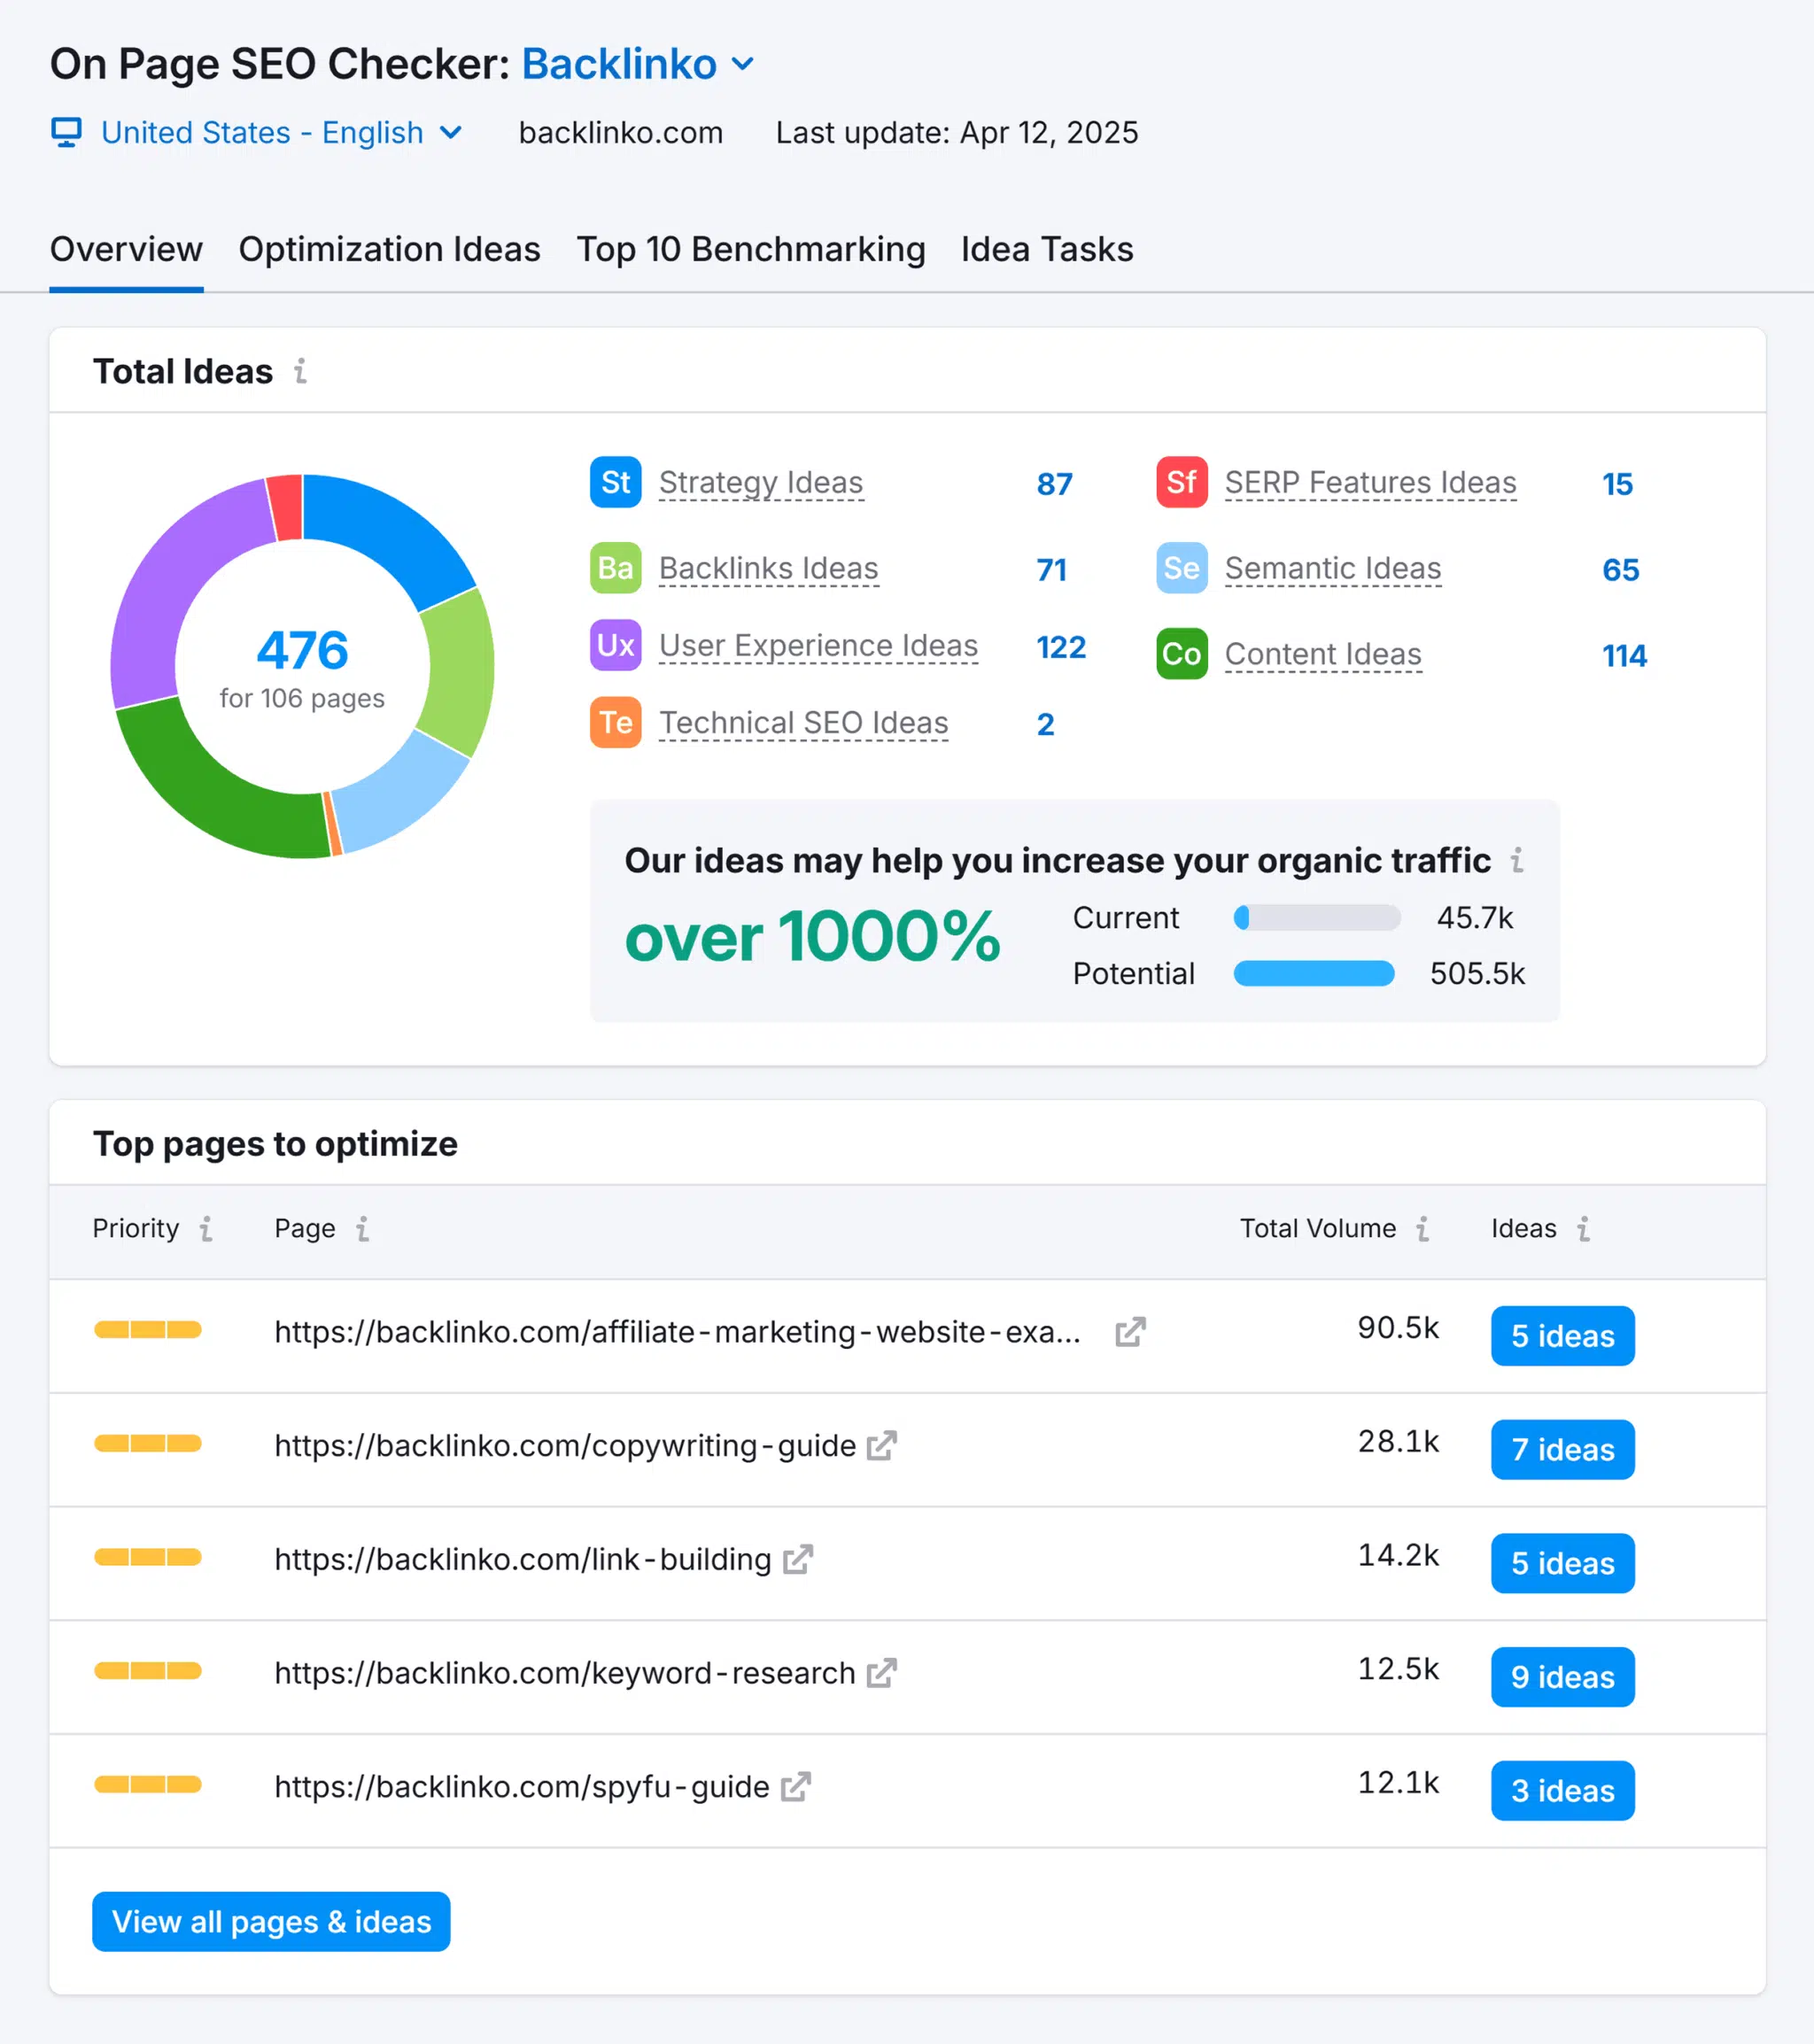Open the Top 10 Benchmarking tab
Viewport: 1814px width, 2044px height.
[750, 249]
